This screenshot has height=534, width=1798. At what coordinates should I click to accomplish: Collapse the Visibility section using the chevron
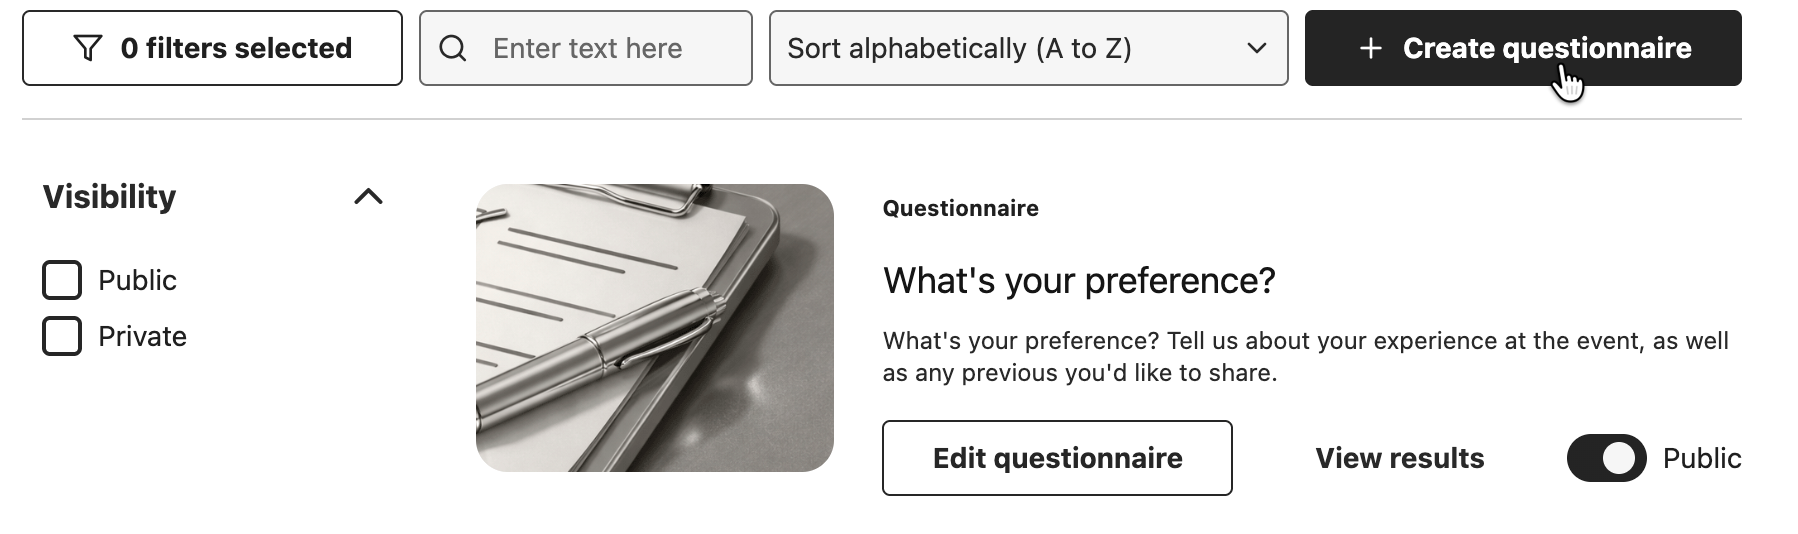[x=368, y=196]
